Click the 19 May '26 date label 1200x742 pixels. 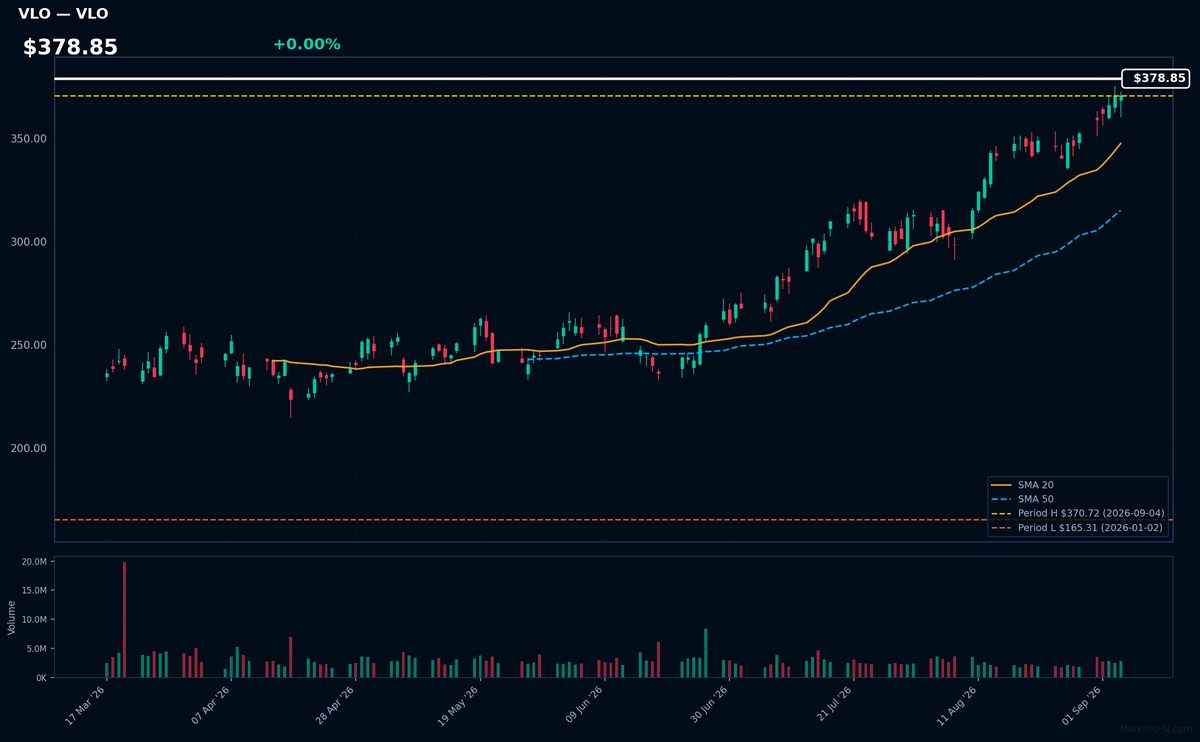click(458, 707)
